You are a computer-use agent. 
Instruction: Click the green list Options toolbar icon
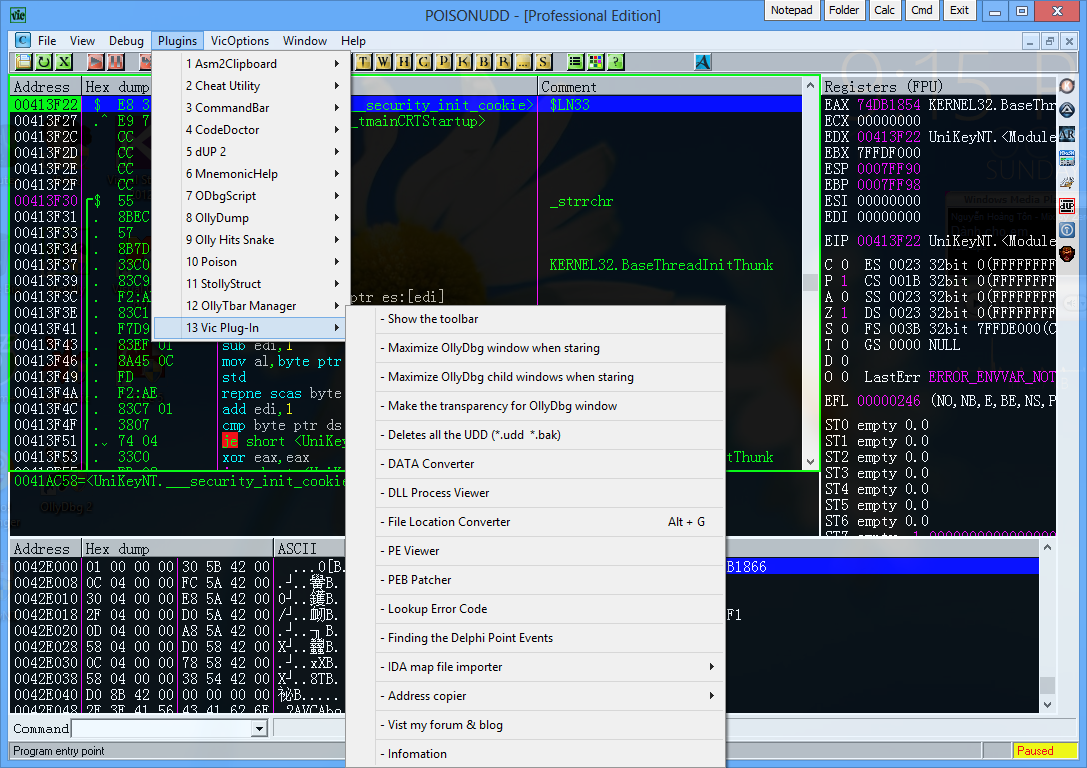pyautogui.click(x=575, y=62)
